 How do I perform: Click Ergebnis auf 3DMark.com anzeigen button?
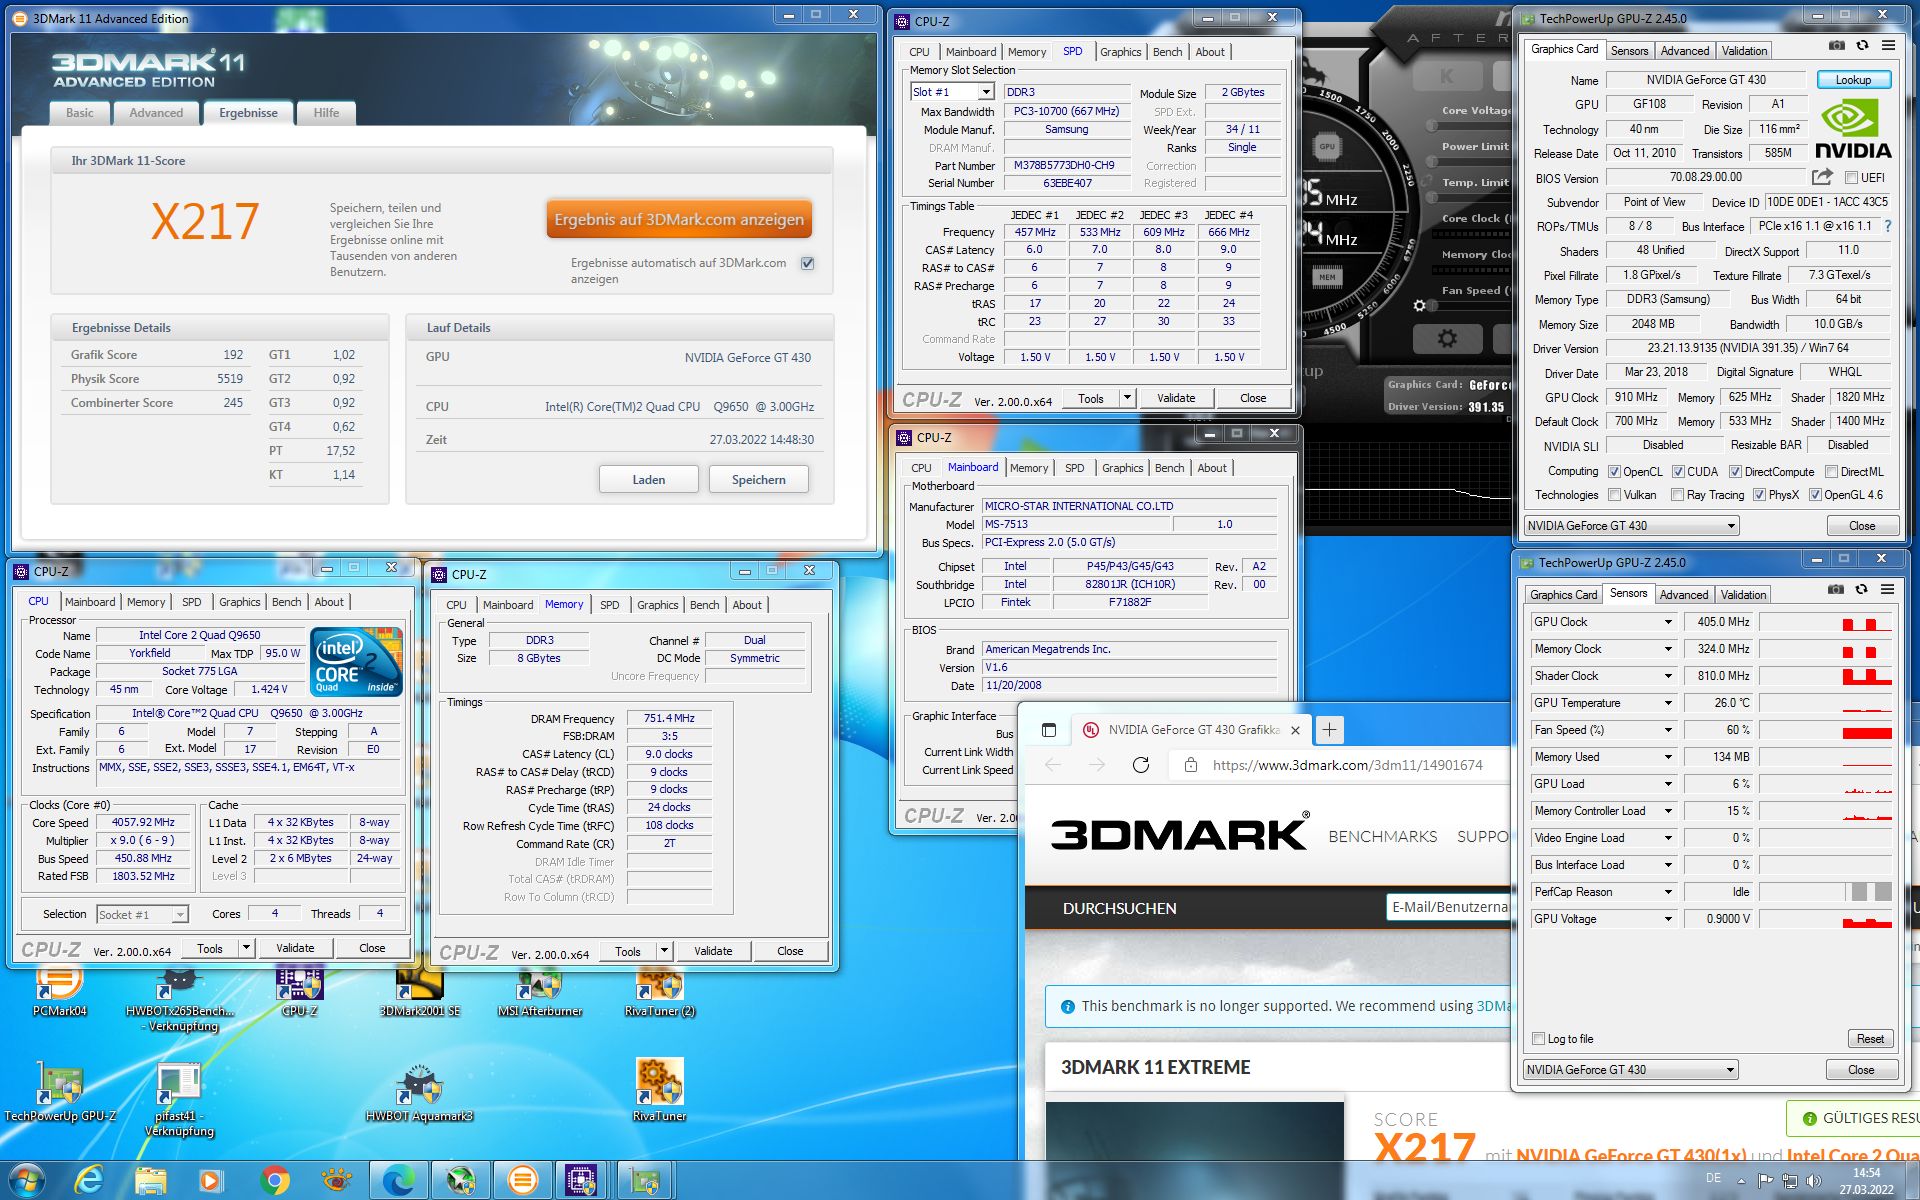679,219
